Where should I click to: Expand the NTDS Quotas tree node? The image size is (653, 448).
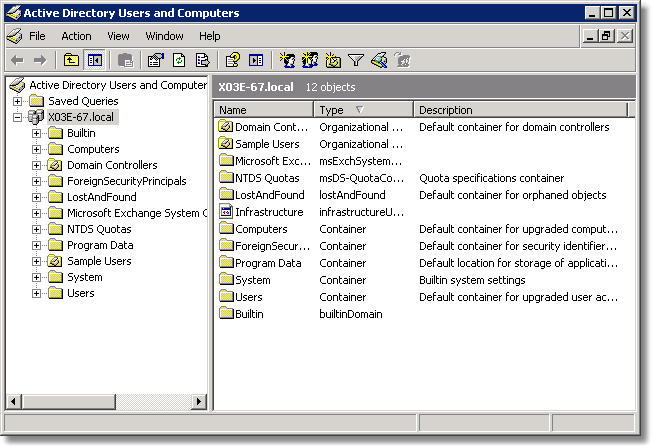click(37, 229)
